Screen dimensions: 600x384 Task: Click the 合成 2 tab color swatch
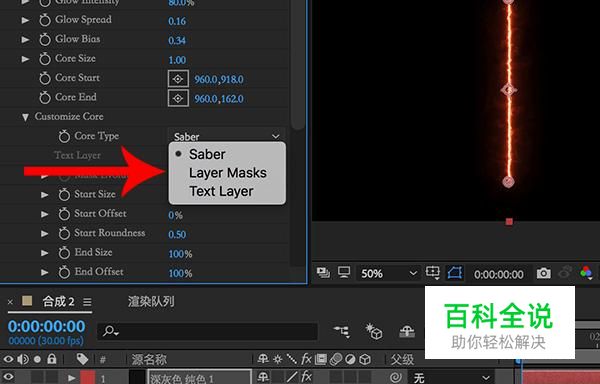tap(27, 301)
